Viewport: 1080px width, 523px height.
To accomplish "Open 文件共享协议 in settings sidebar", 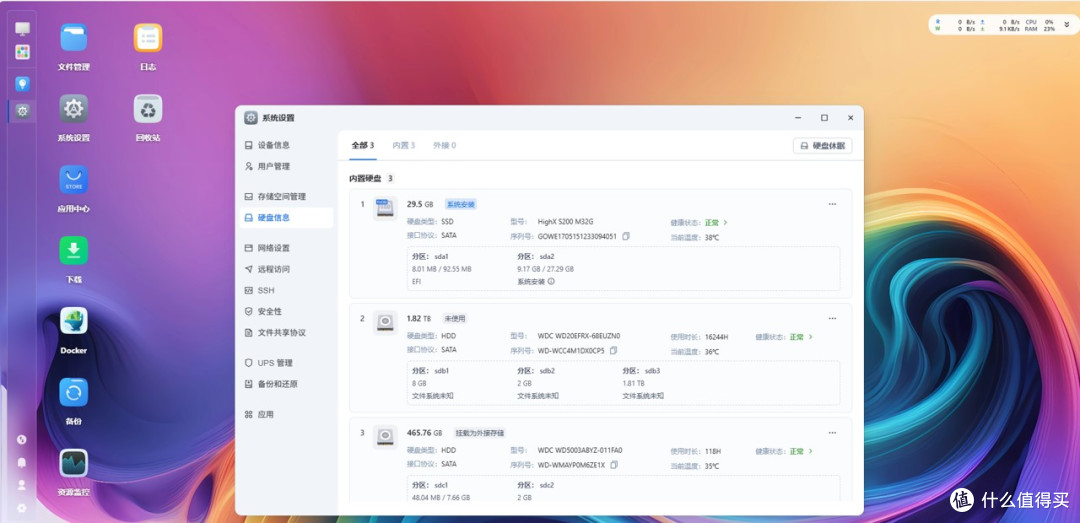I will [x=286, y=333].
